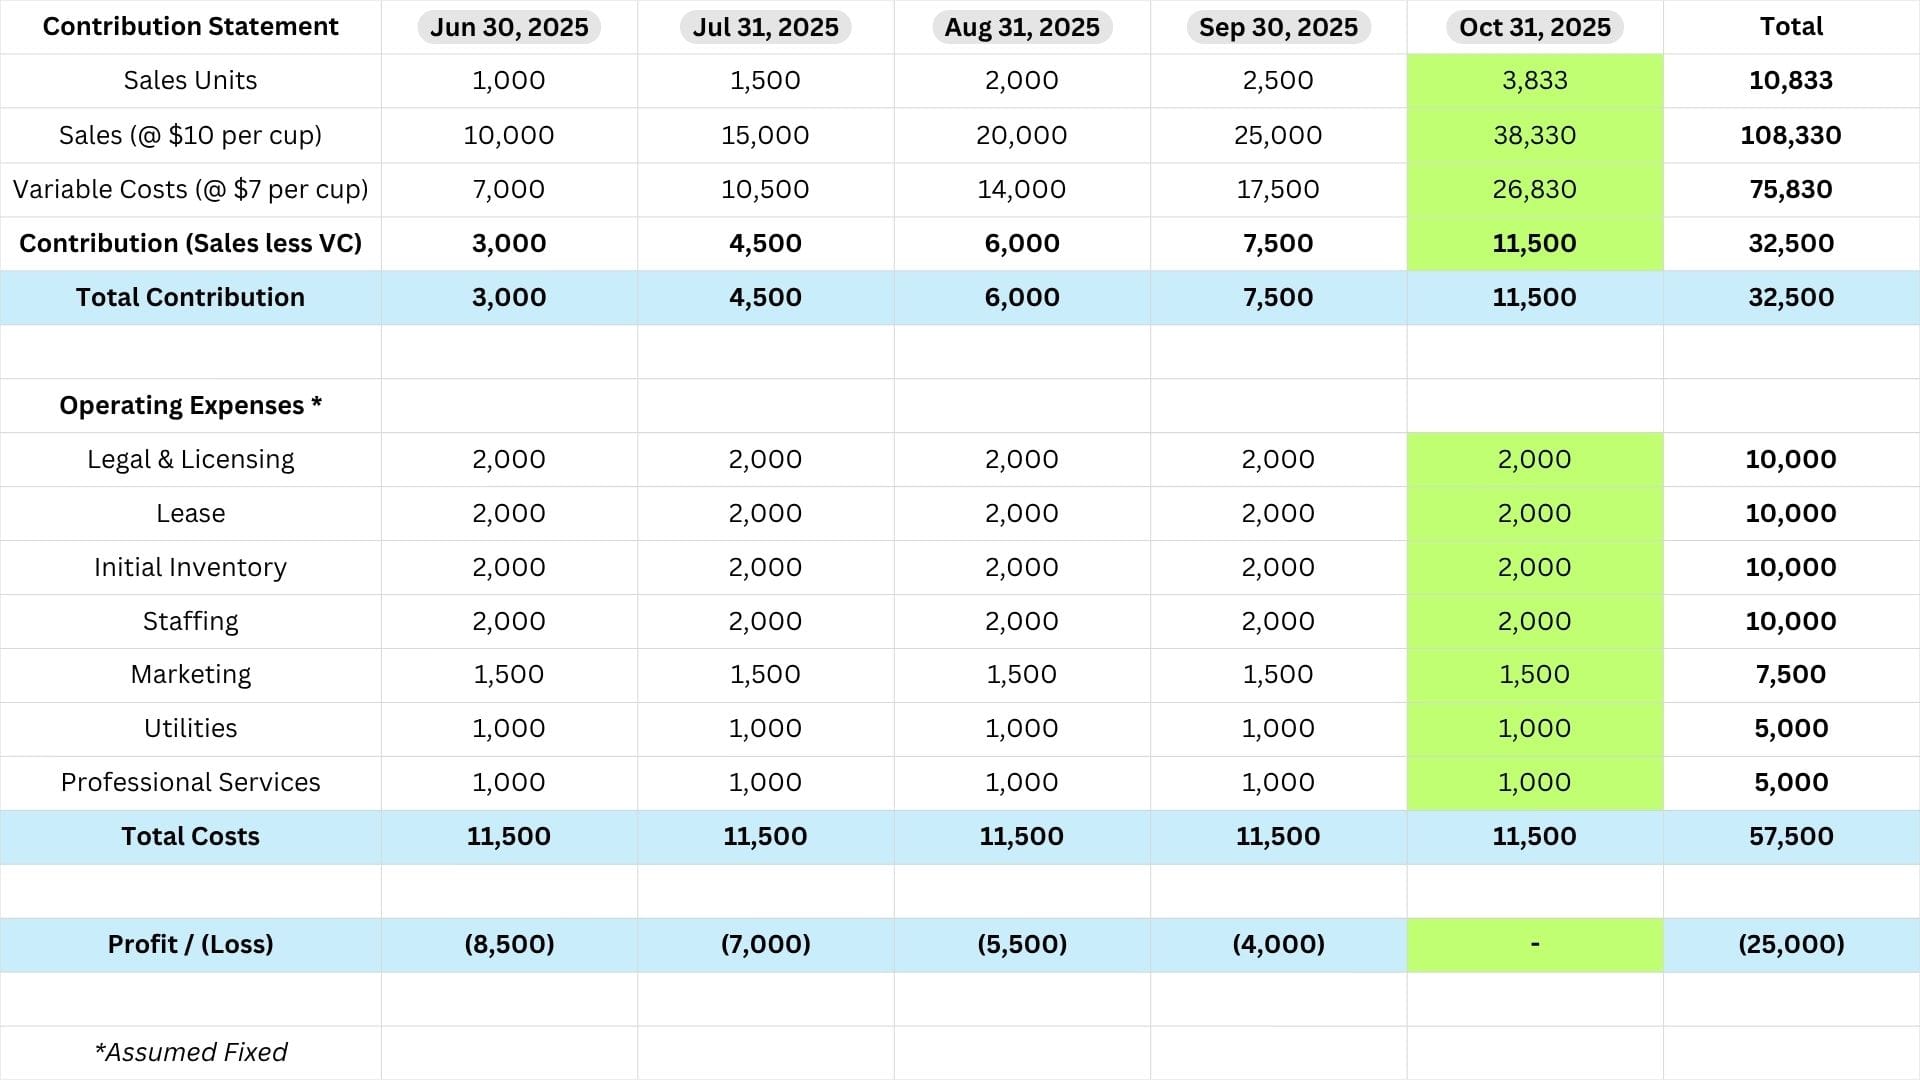The width and height of the screenshot is (1920, 1080).
Task: Click the Total Contribution row label
Action: [x=190, y=297]
